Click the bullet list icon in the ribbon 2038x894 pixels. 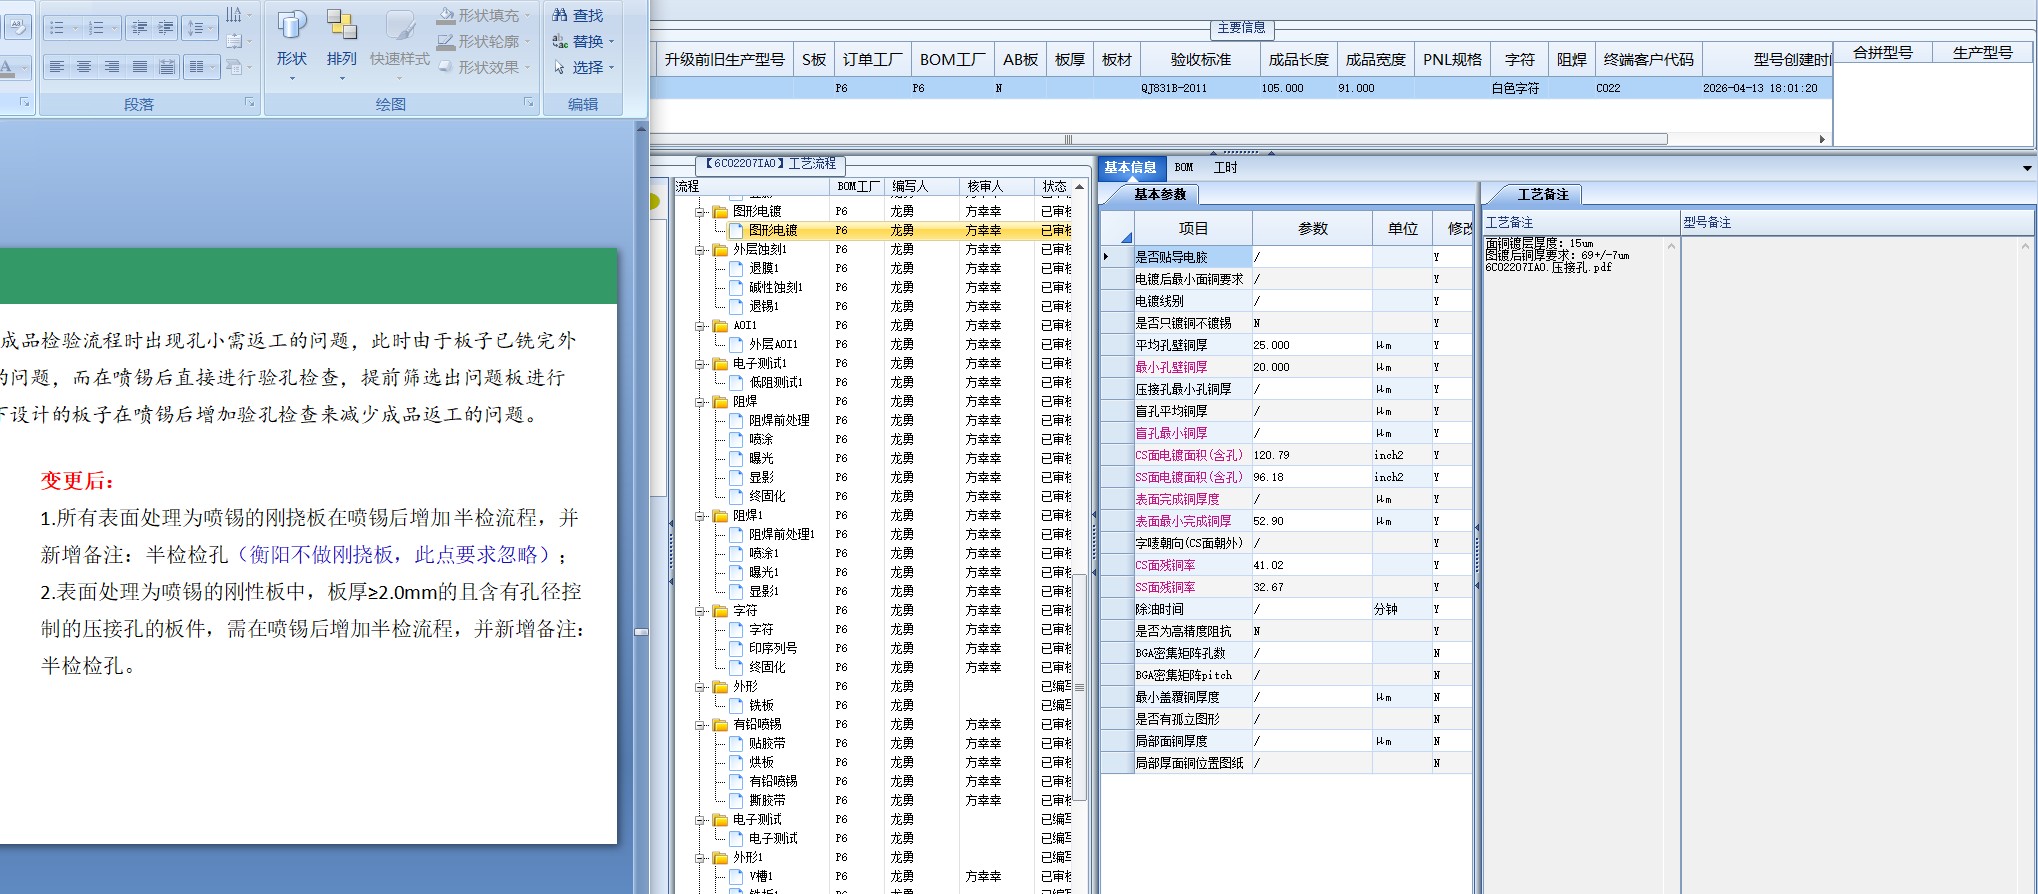click(57, 28)
